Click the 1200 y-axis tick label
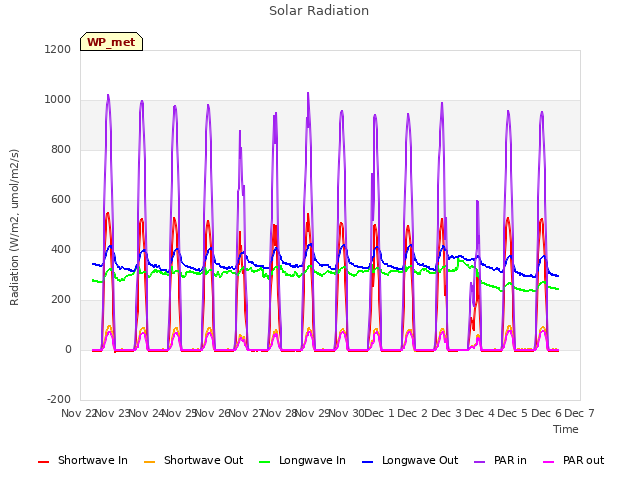Image resolution: width=640 pixels, height=480 pixels. (58, 49)
